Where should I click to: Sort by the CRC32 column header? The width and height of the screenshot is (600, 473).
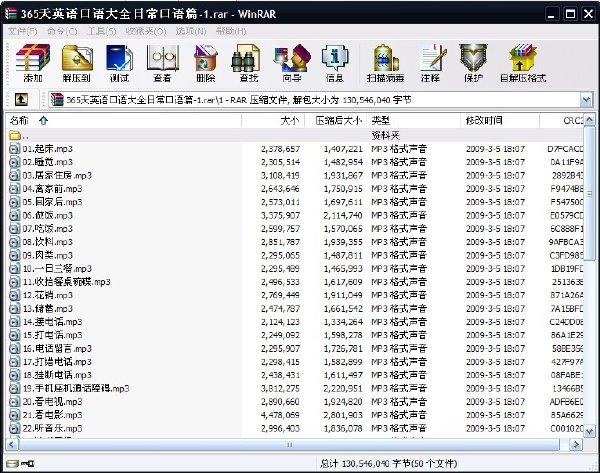[562, 121]
